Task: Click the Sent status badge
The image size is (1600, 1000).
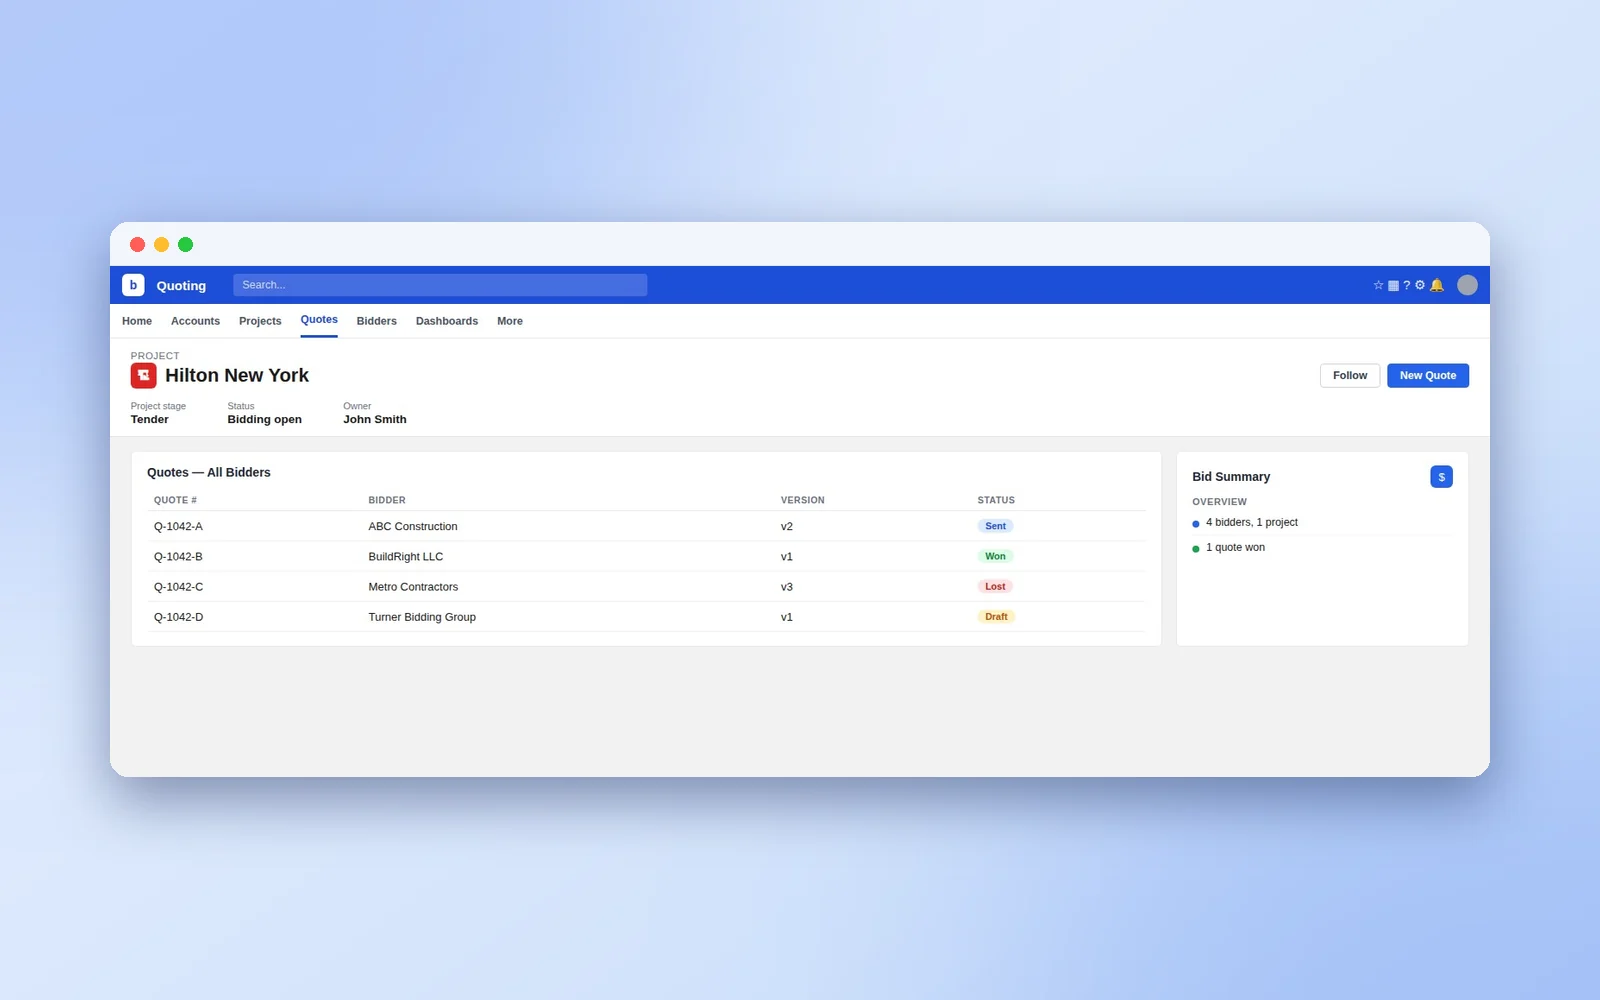Action: tap(995, 526)
